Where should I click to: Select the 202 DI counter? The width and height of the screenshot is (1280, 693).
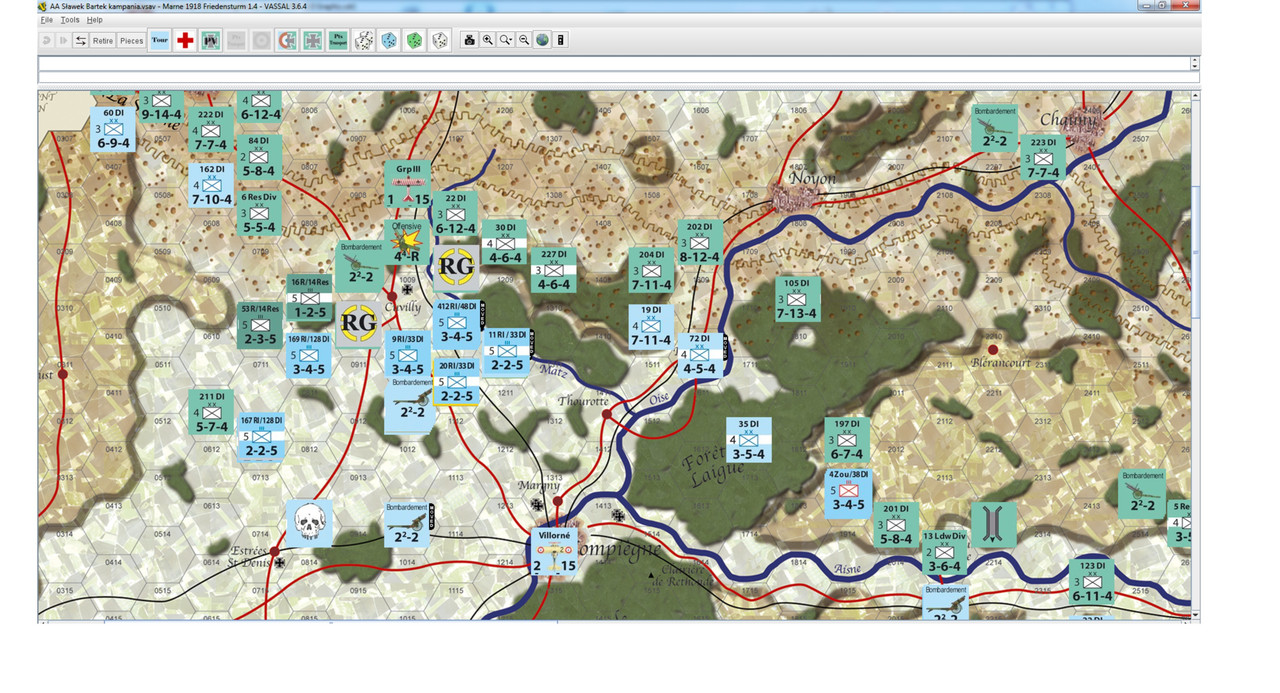699,243
